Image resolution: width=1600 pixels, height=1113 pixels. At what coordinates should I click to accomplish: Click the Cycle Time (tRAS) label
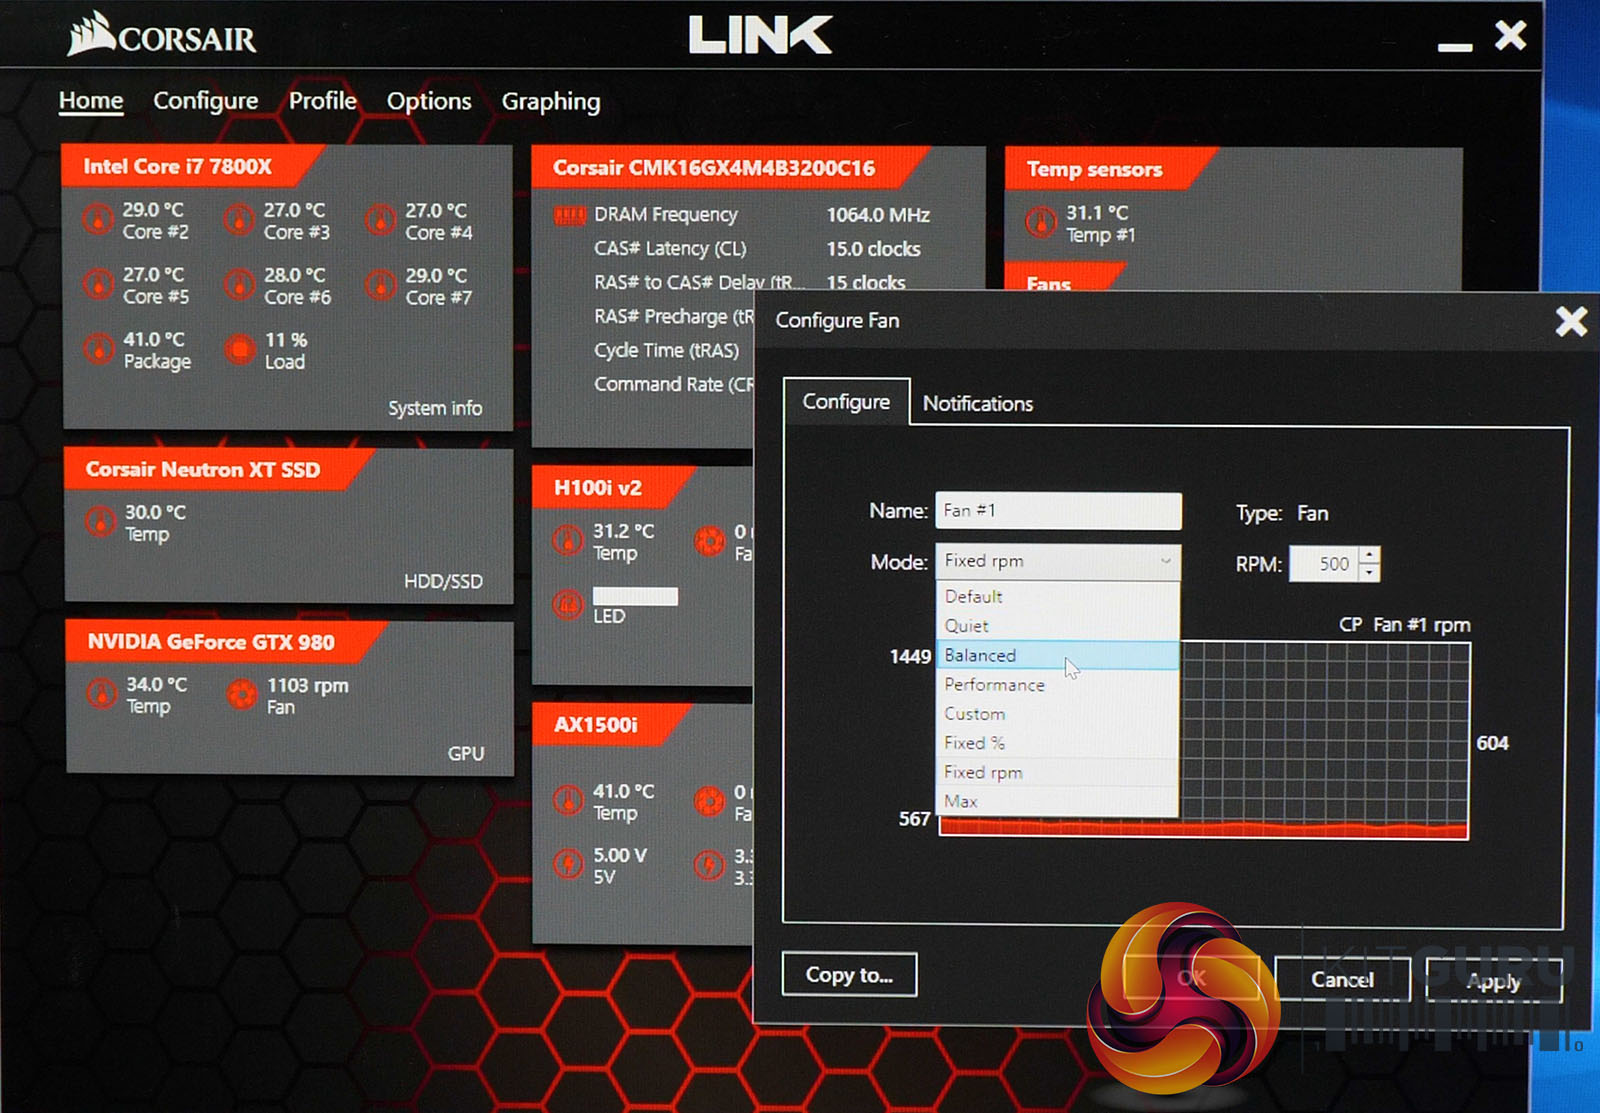tap(667, 350)
